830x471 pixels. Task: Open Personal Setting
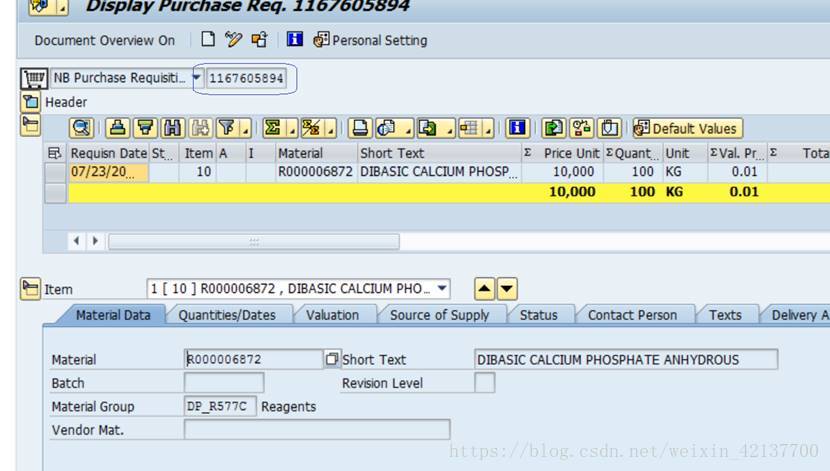[x=371, y=40]
